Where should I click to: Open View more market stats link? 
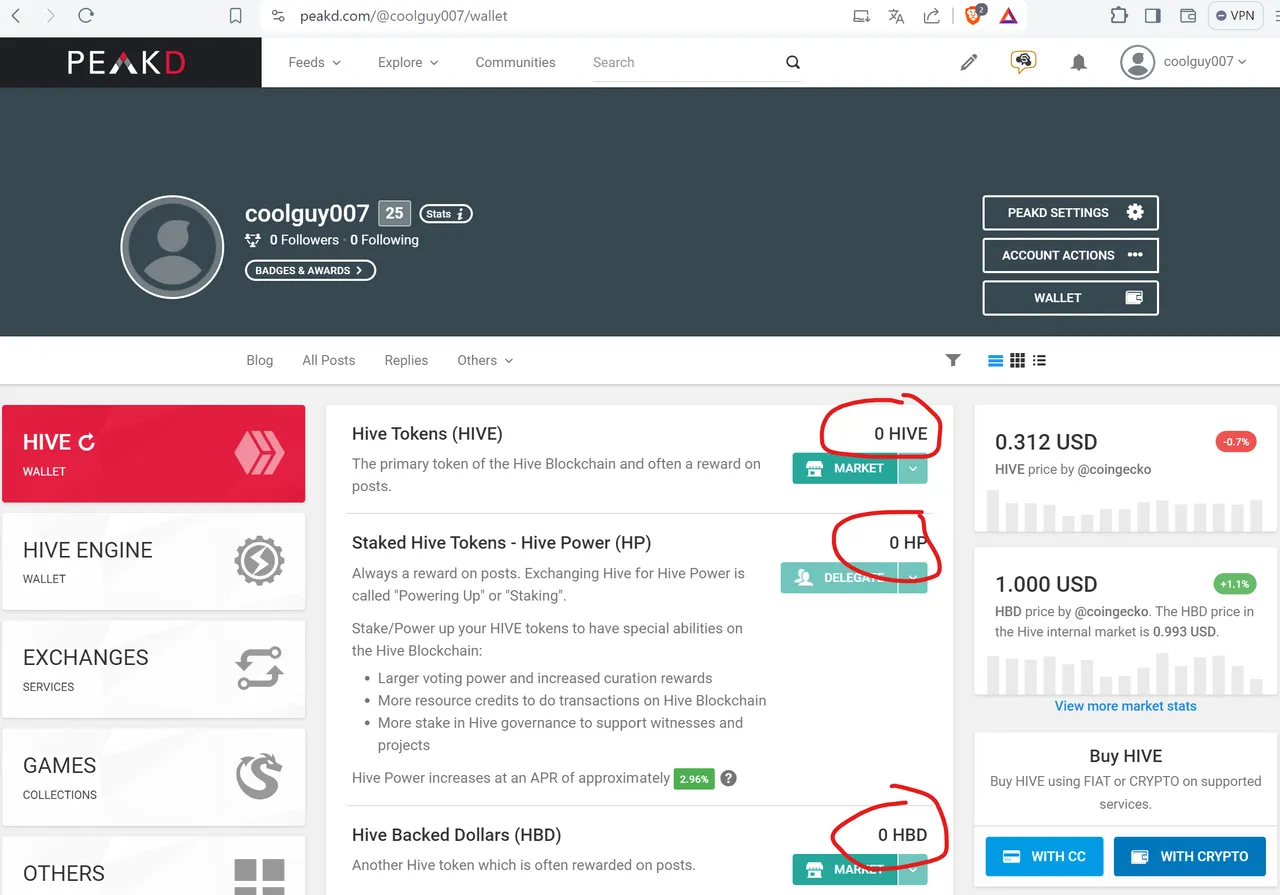pos(1125,706)
